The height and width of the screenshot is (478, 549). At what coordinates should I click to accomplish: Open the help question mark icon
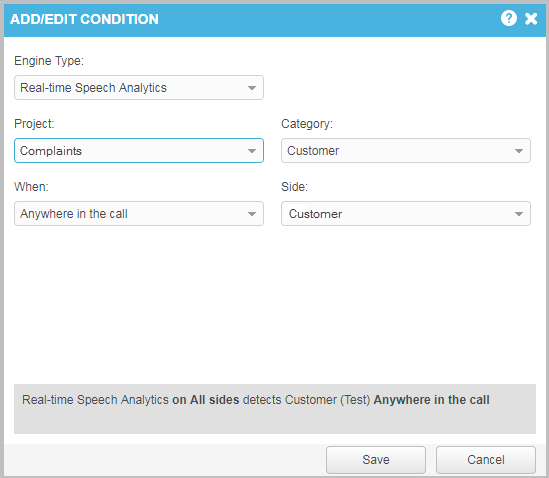pos(508,18)
